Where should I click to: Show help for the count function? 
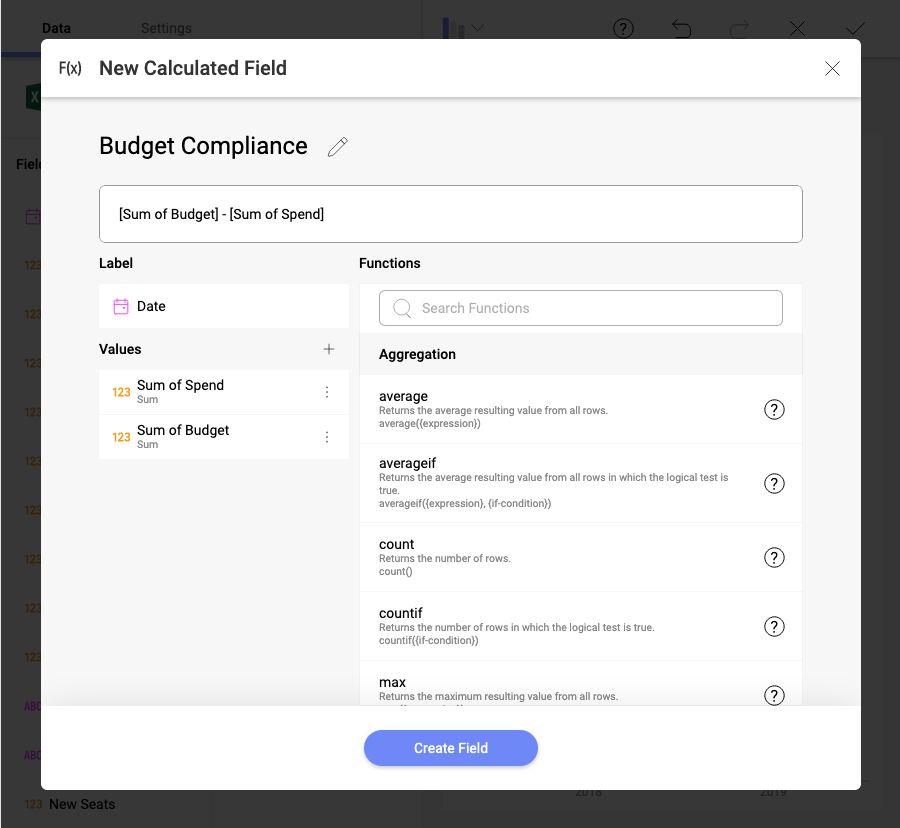click(x=773, y=557)
